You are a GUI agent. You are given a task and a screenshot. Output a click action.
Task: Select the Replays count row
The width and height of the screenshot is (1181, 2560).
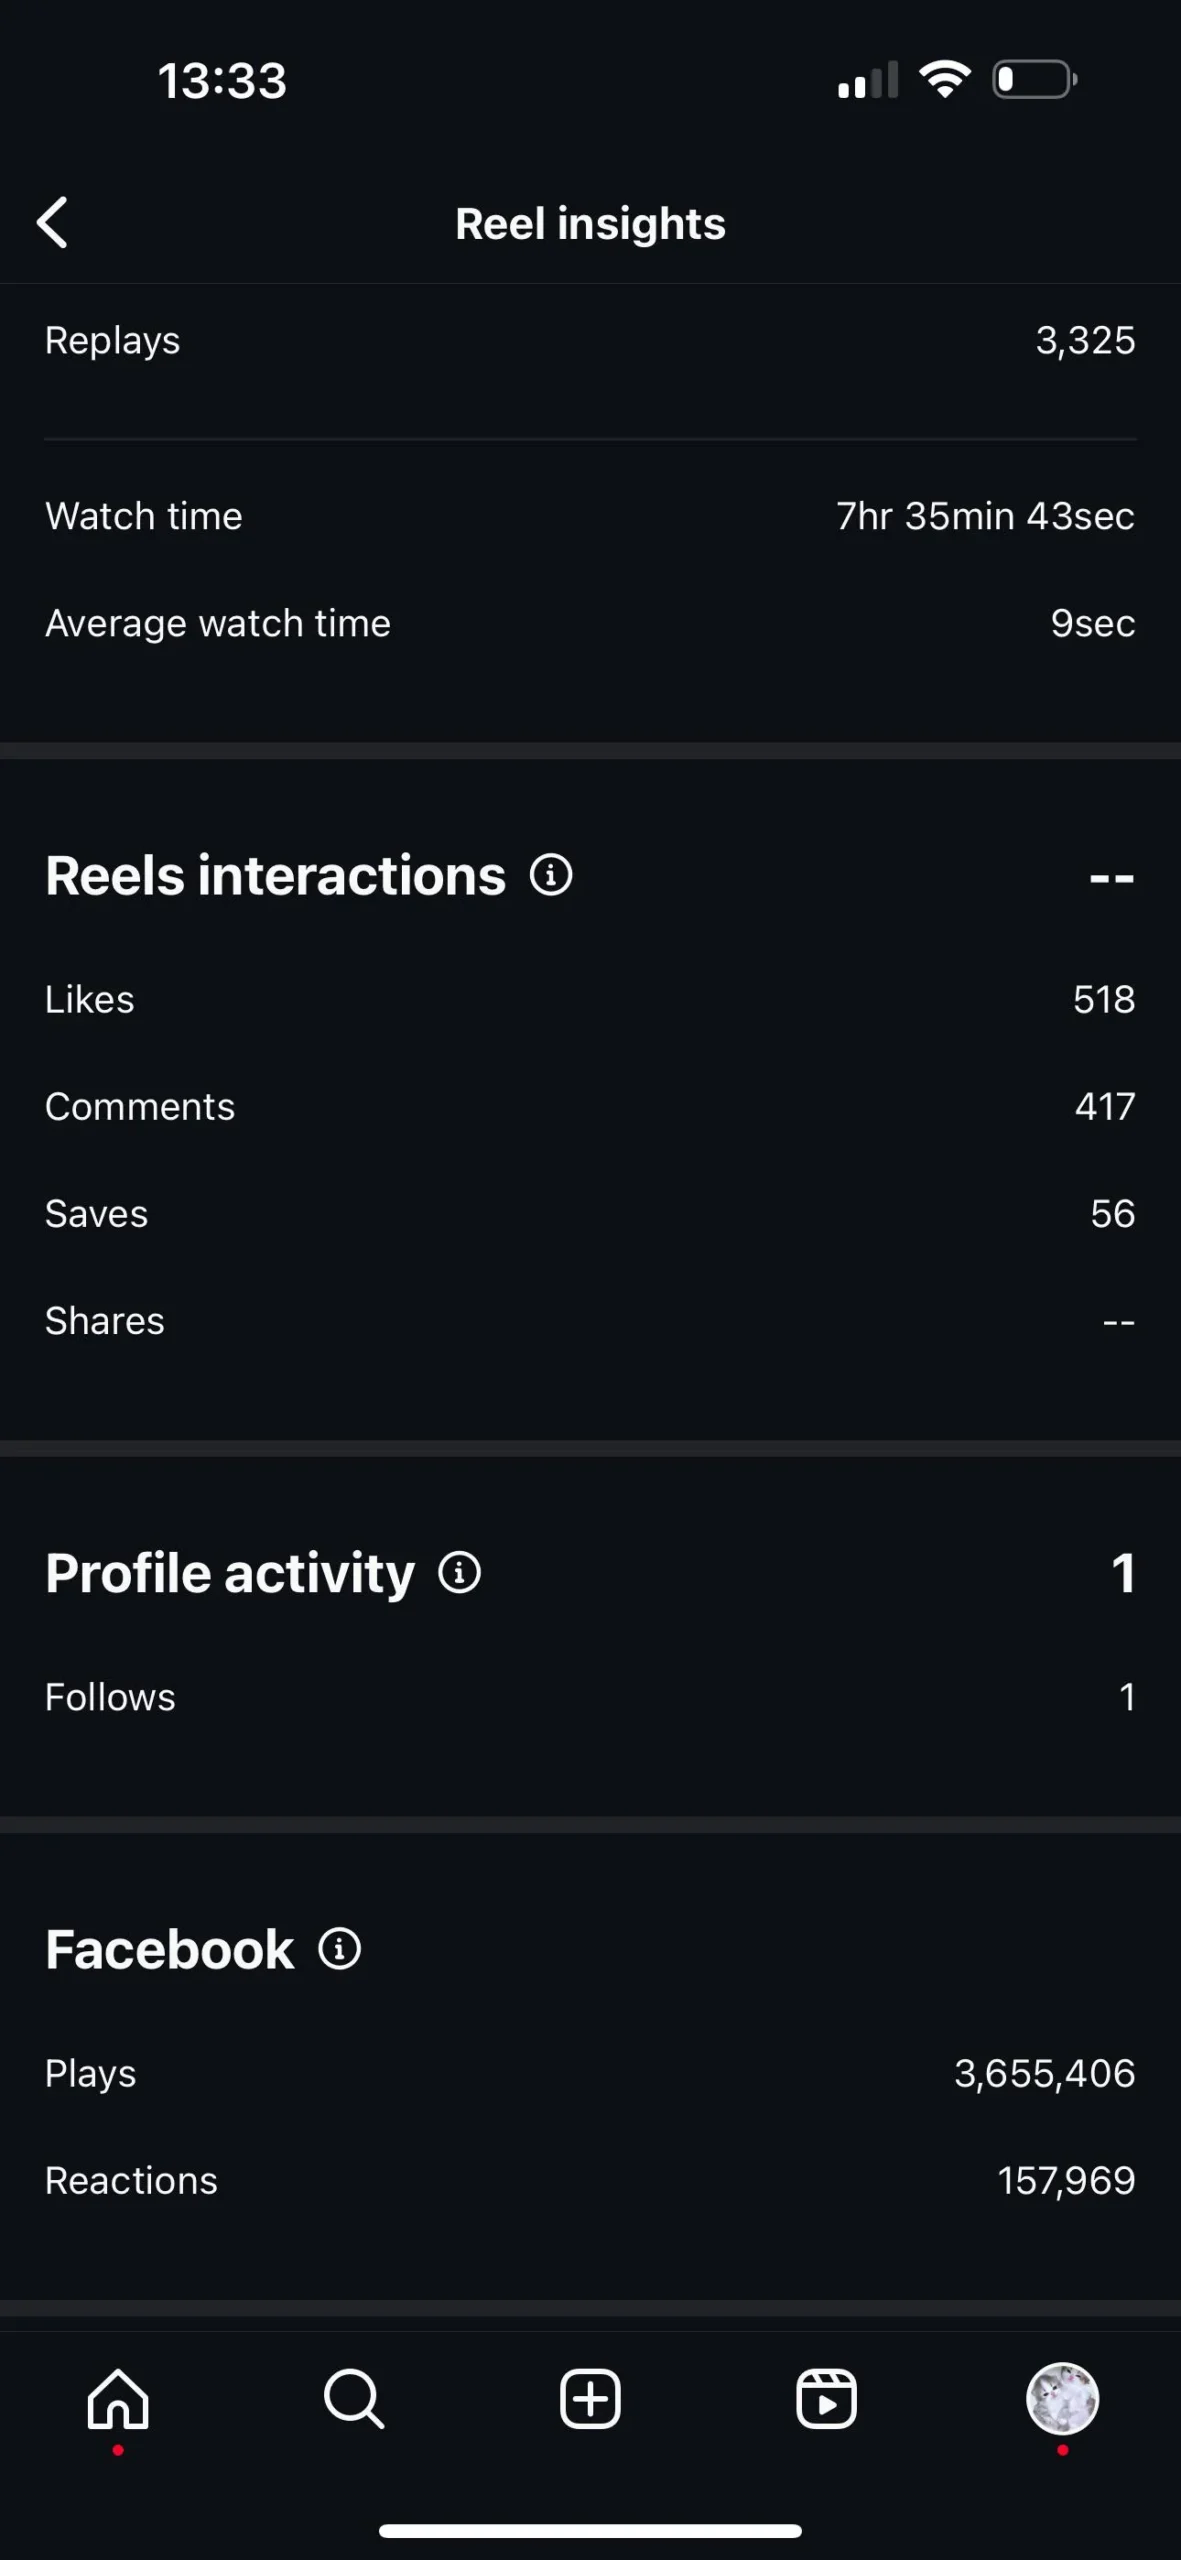tap(590, 341)
